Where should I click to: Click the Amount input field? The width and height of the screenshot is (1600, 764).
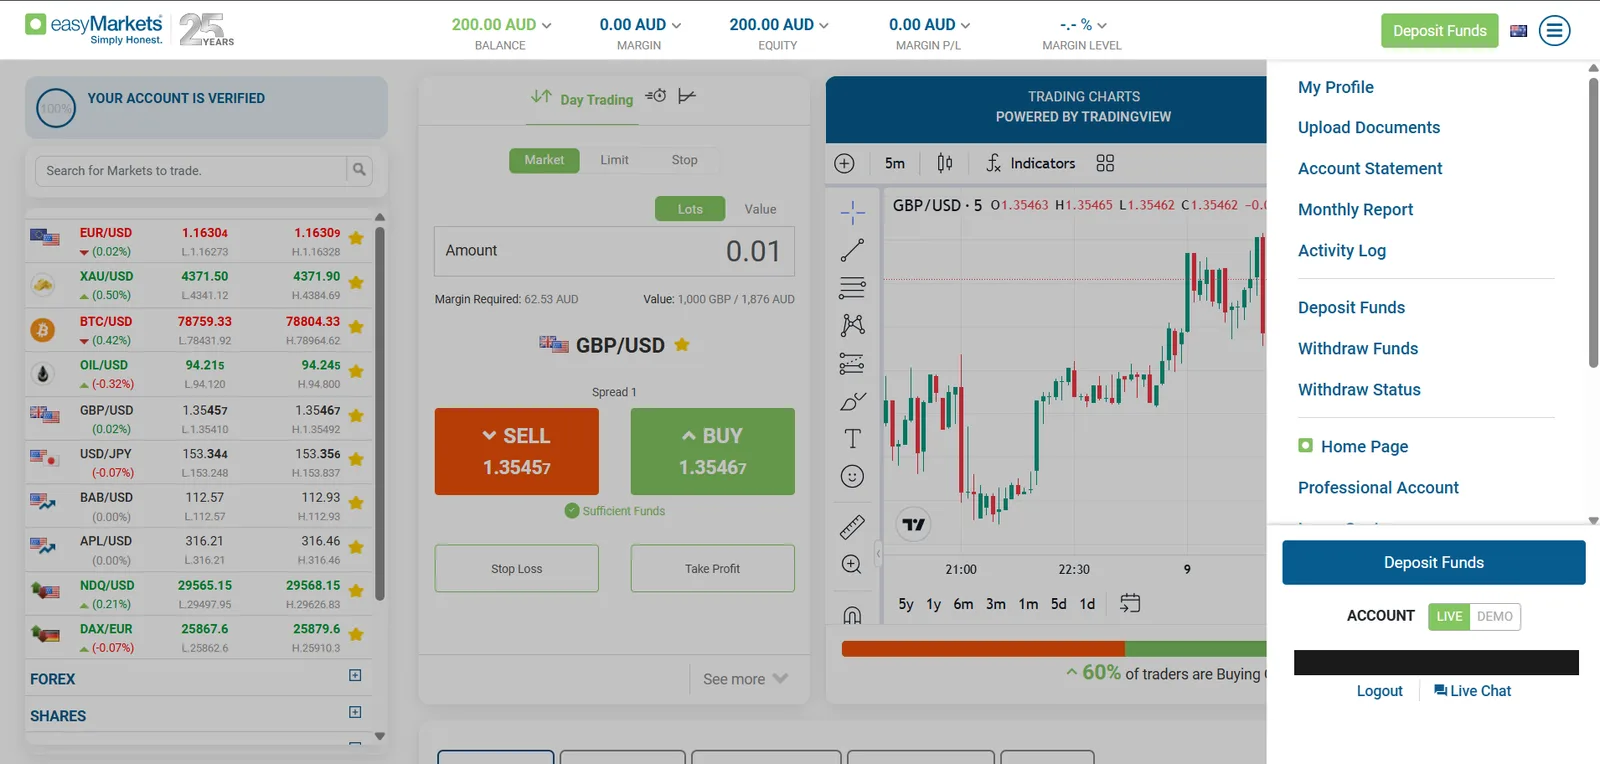(x=614, y=251)
